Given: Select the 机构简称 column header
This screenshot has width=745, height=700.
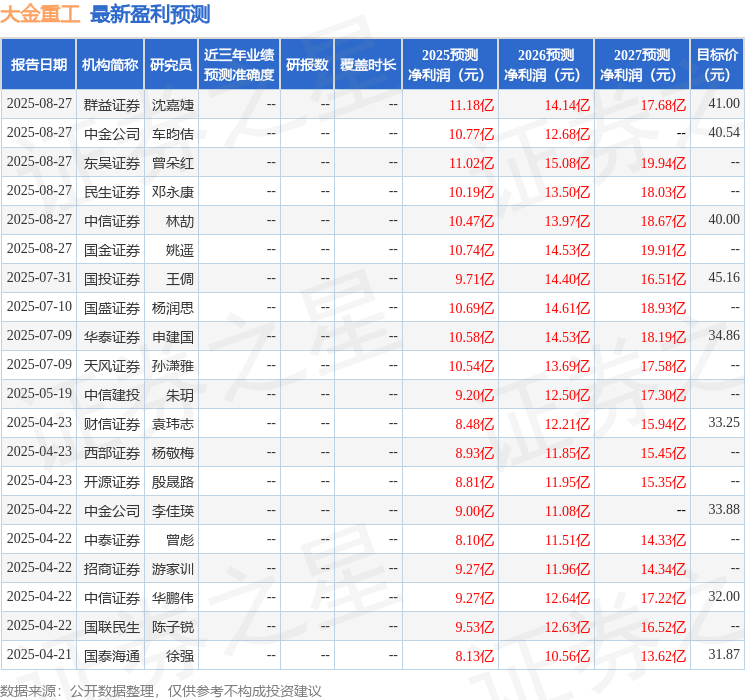Looking at the screenshot, I should tap(110, 65).
